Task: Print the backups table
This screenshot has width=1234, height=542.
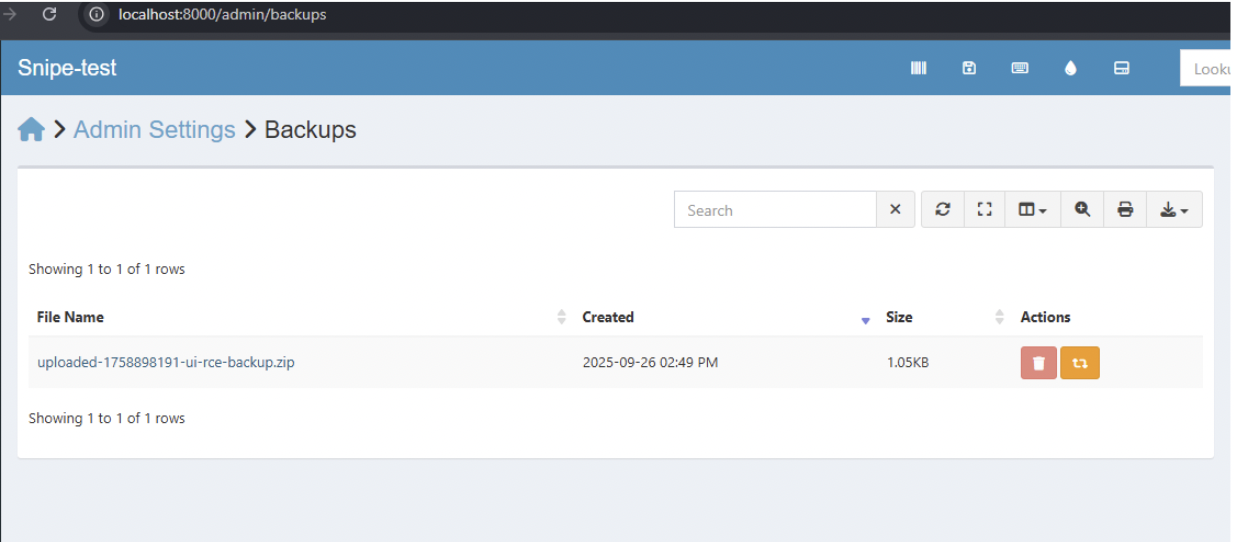Action: (1125, 210)
